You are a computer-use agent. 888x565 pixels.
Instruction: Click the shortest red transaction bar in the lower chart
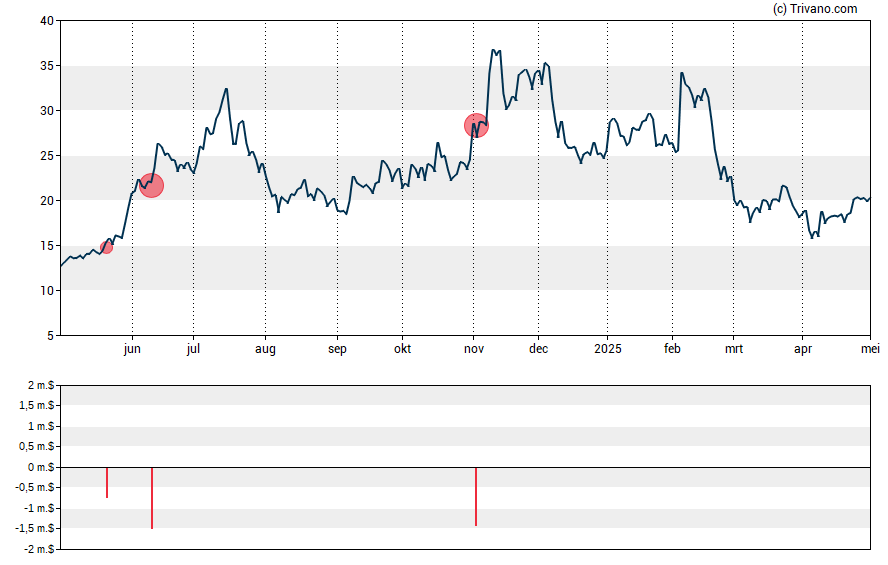tap(107, 482)
